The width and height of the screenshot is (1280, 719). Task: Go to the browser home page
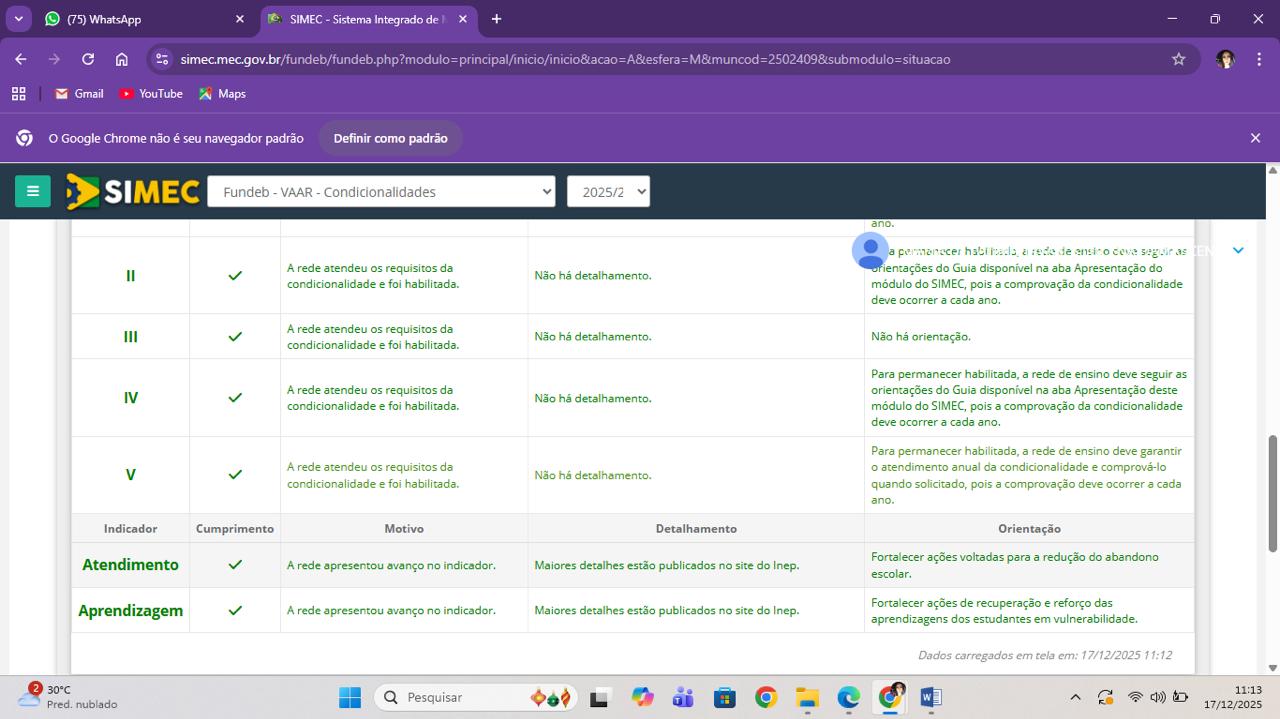point(121,59)
